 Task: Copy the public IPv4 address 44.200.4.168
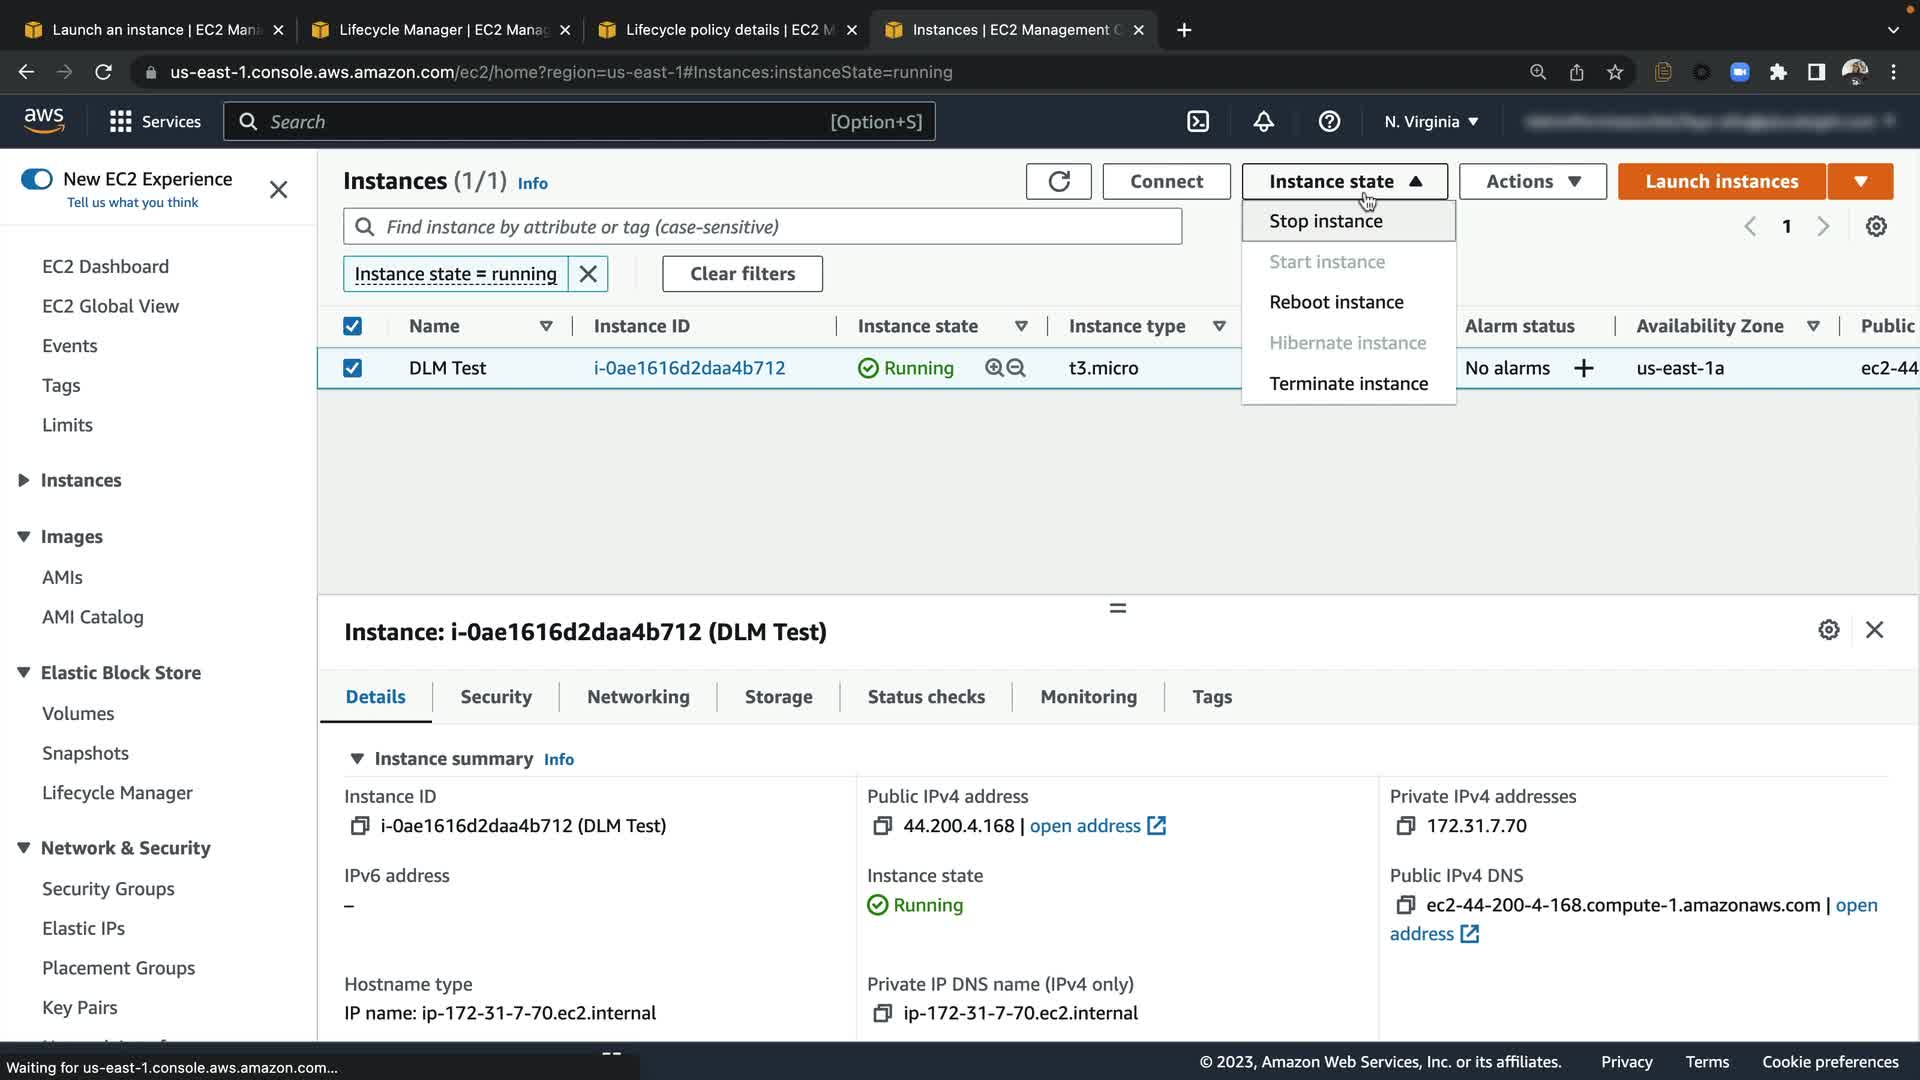click(882, 826)
